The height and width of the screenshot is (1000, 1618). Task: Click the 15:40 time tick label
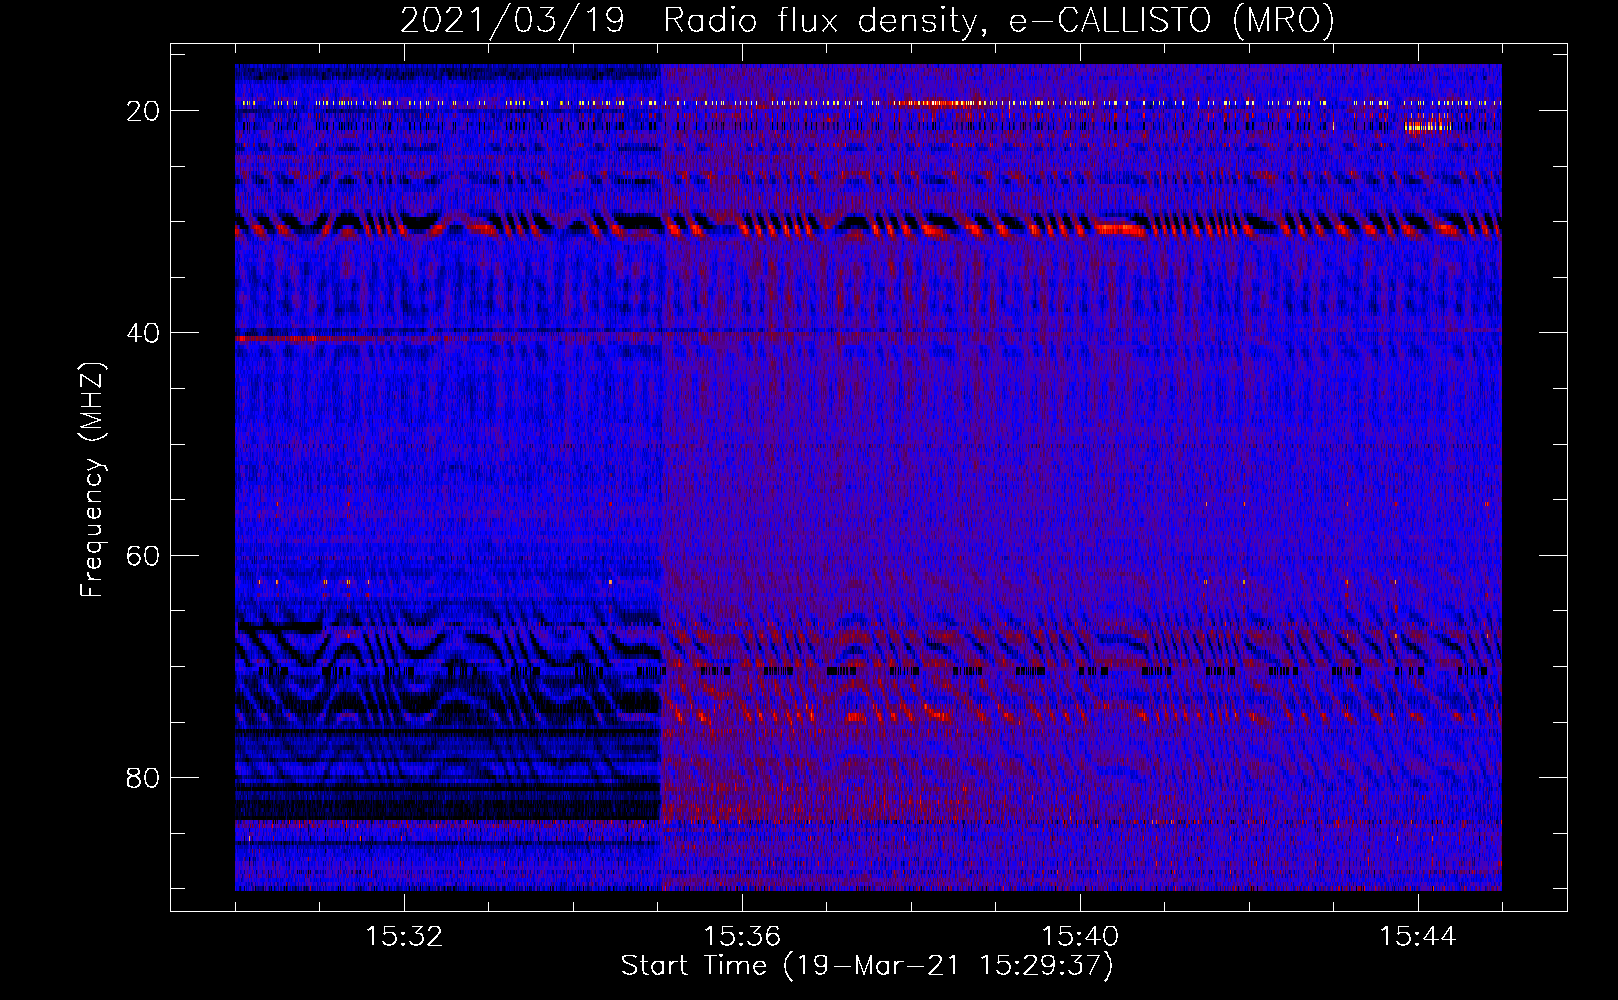coord(1080,937)
